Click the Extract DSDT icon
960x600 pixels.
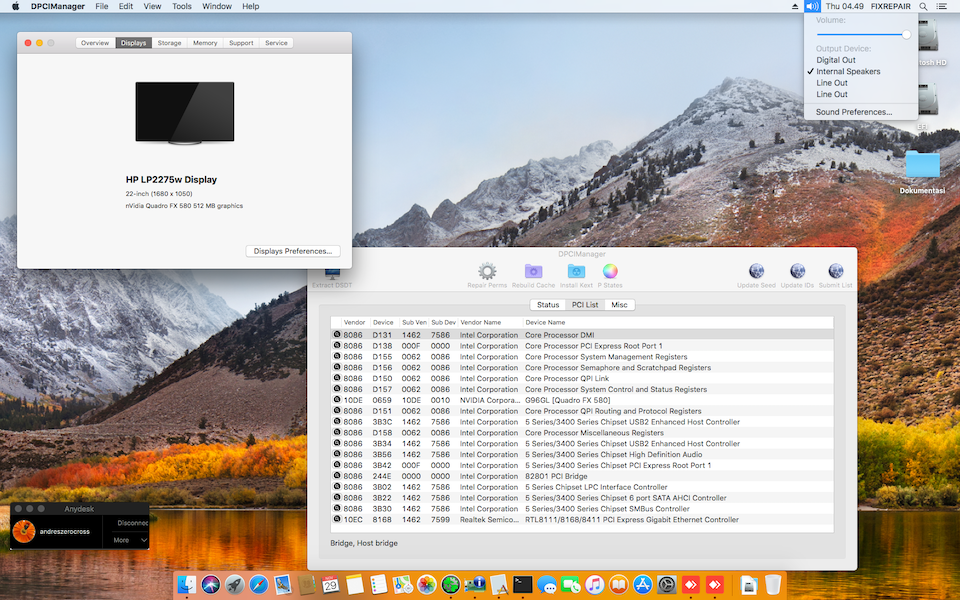tap(331, 275)
